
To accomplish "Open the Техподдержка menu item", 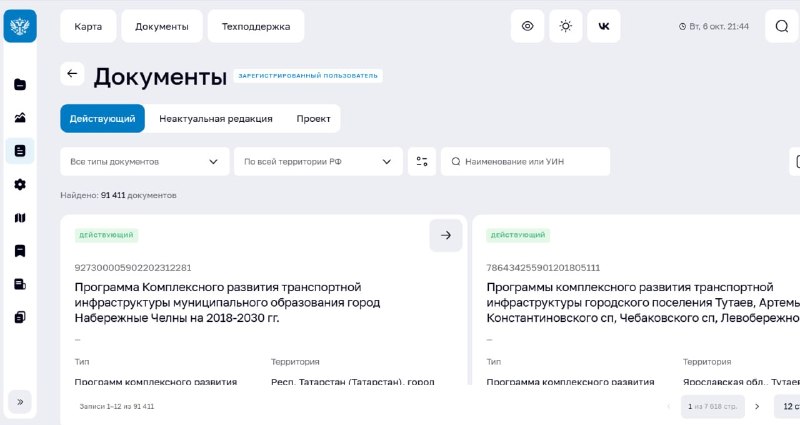I will click(256, 26).
